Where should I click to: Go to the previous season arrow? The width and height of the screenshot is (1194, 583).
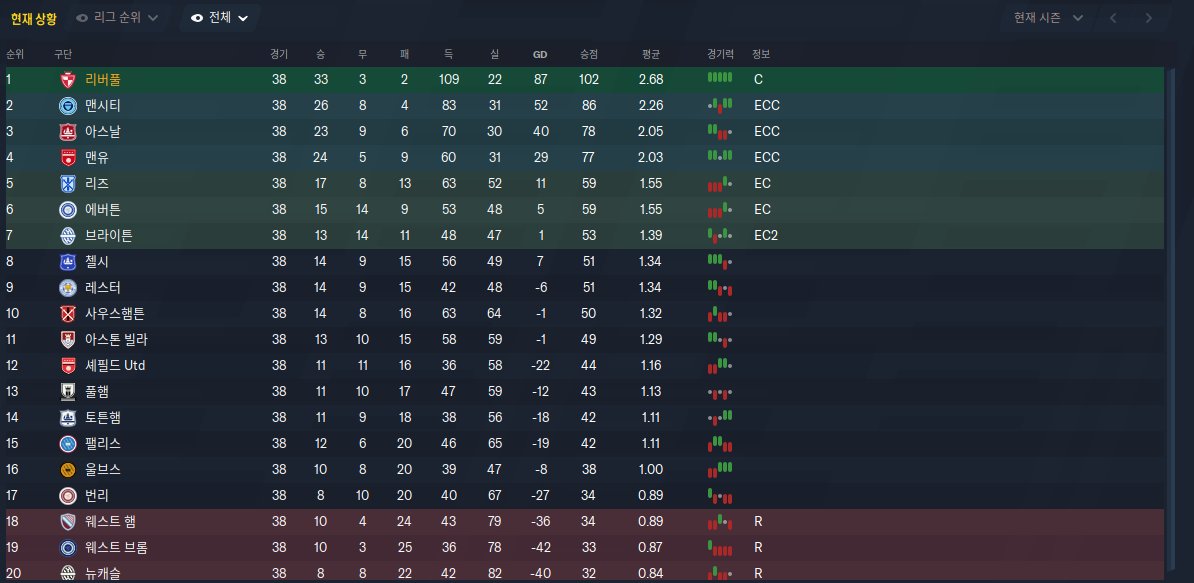[1113, 18]
